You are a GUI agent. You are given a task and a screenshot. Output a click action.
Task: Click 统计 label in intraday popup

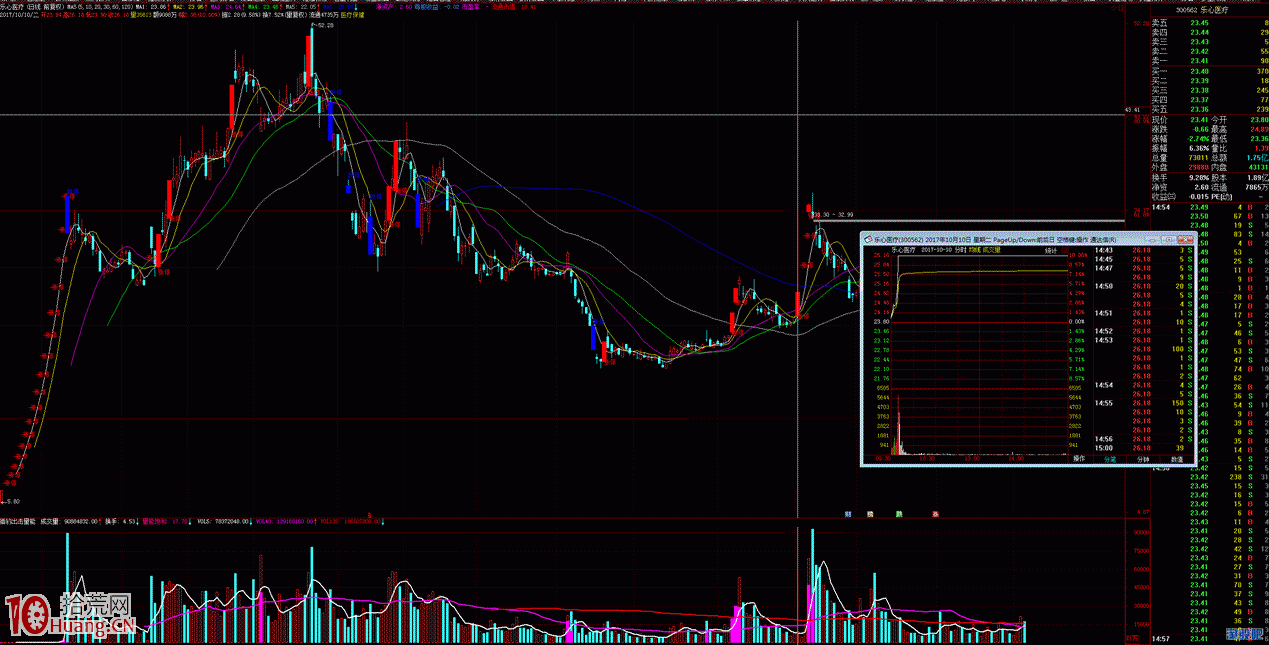click(x=1051, y=251)
